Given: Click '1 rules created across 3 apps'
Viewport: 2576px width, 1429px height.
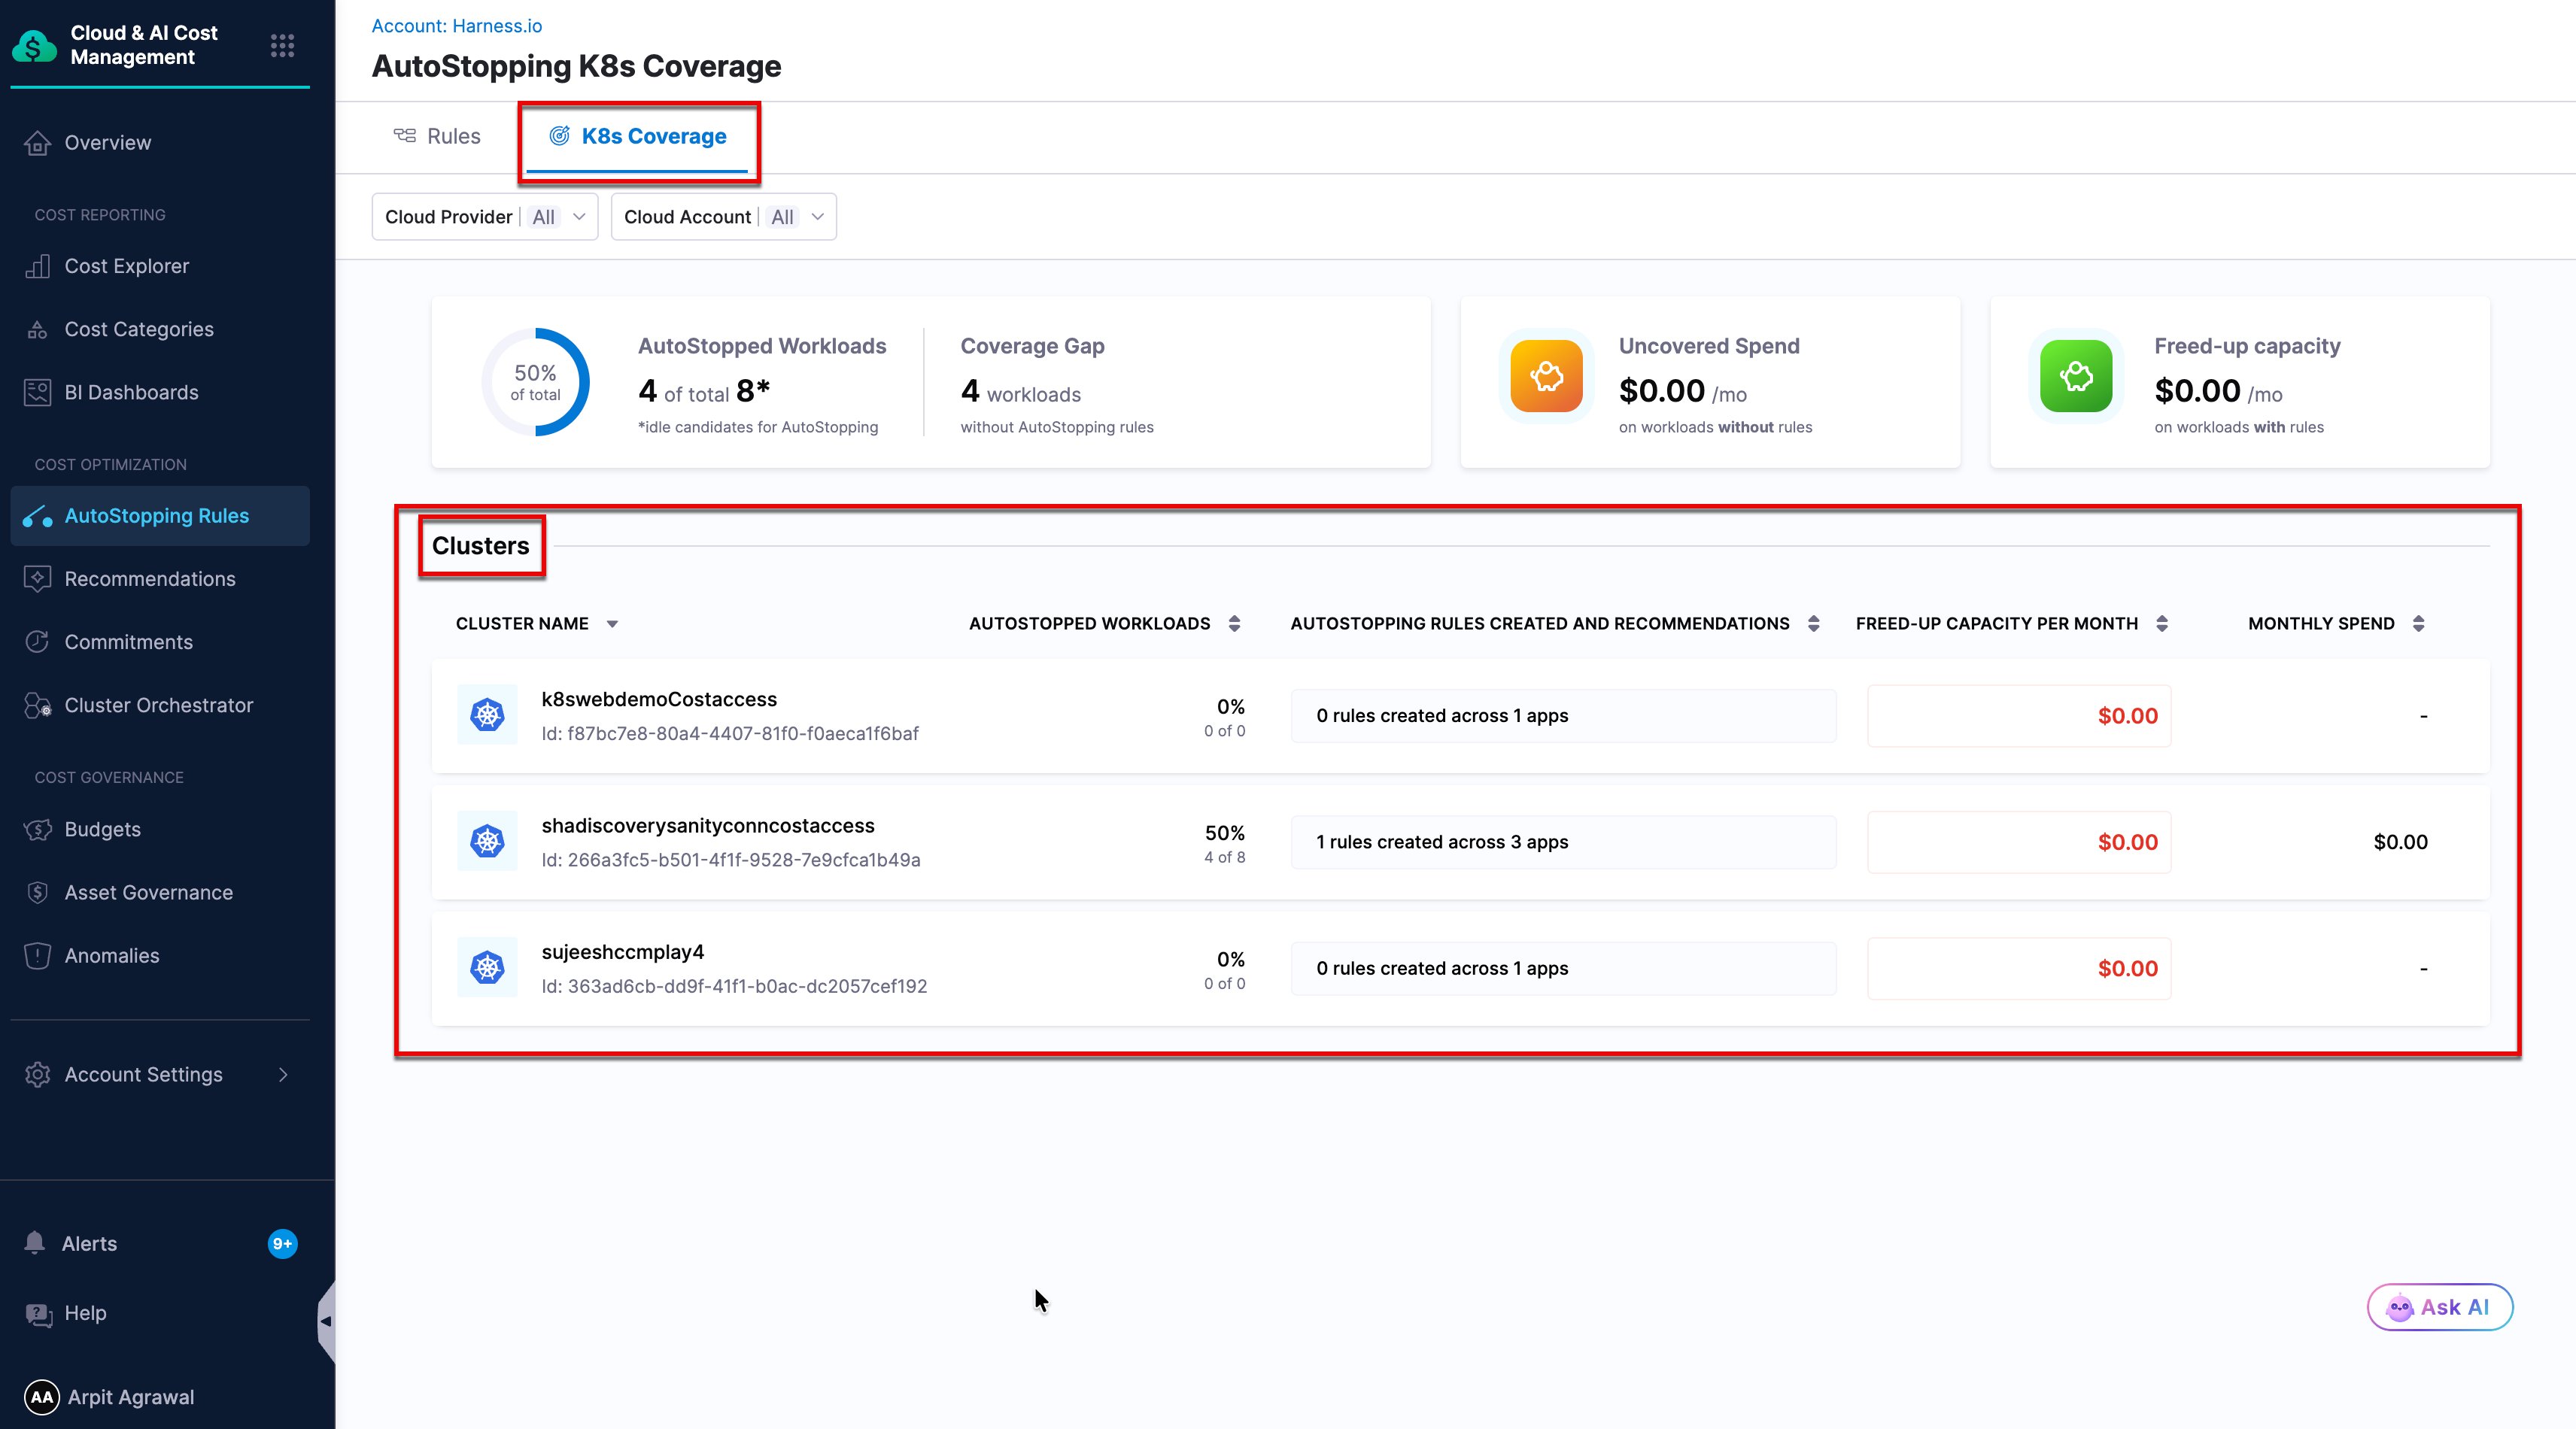Looking at the screenshot, I should point(1563,842).
